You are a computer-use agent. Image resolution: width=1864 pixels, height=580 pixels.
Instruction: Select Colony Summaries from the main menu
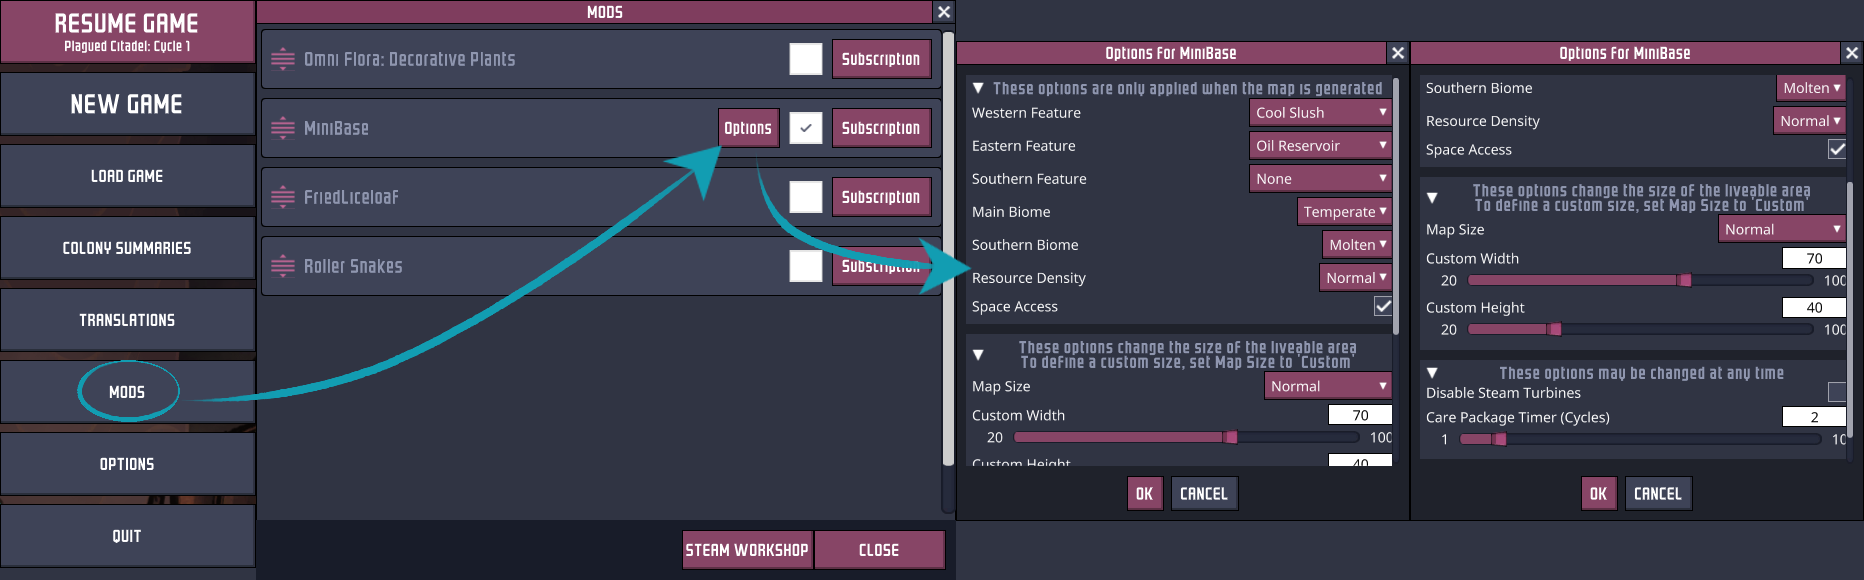click(x=127, y=248)
